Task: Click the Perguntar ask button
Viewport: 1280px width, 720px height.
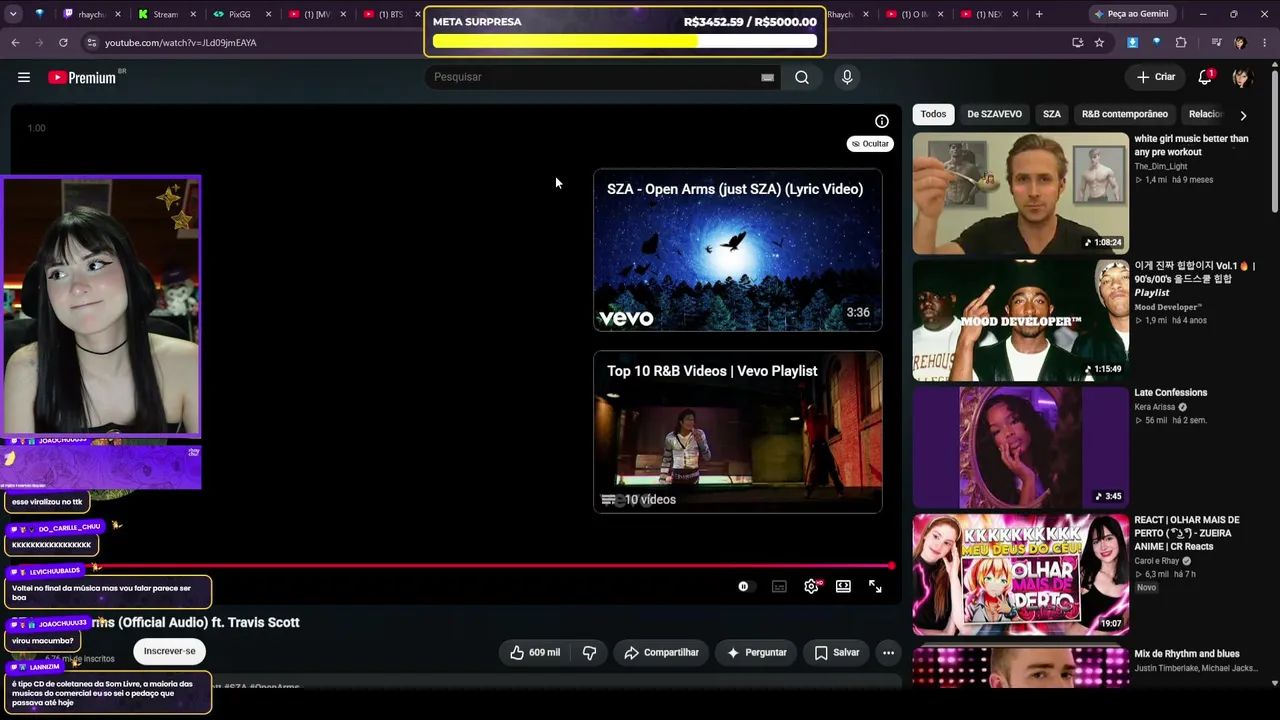Action: point(756,652)
